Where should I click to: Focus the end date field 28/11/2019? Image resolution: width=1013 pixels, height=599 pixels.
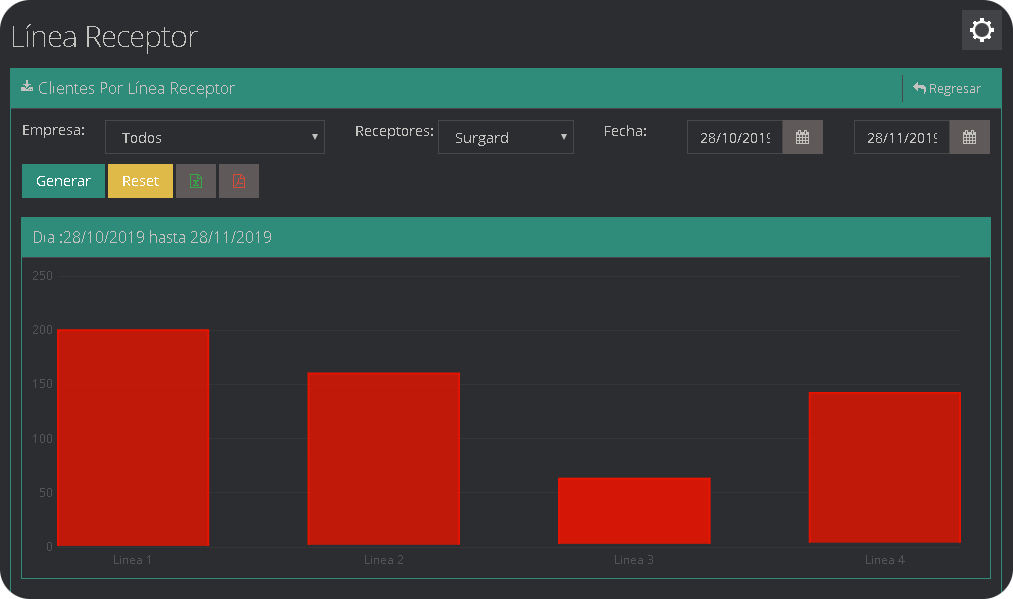point(902,138)
